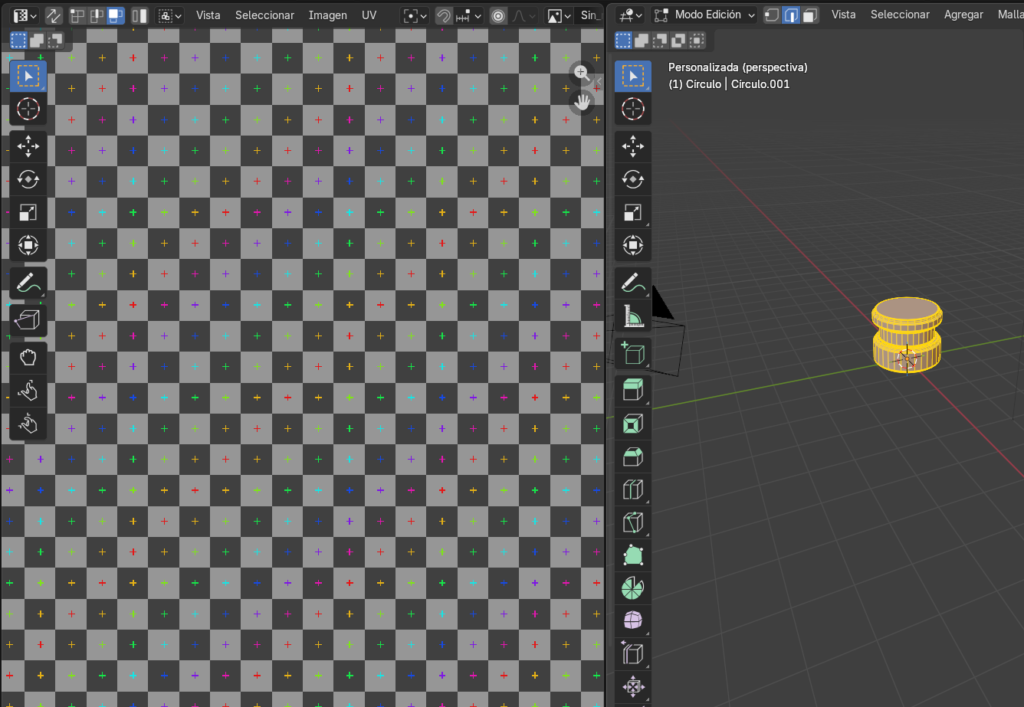
Task: Click the UV menu in the header
Action: click(369, 15)
